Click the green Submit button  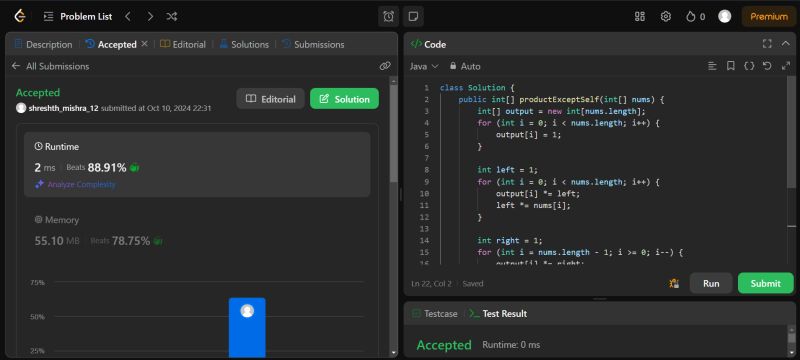pos(765,284)
